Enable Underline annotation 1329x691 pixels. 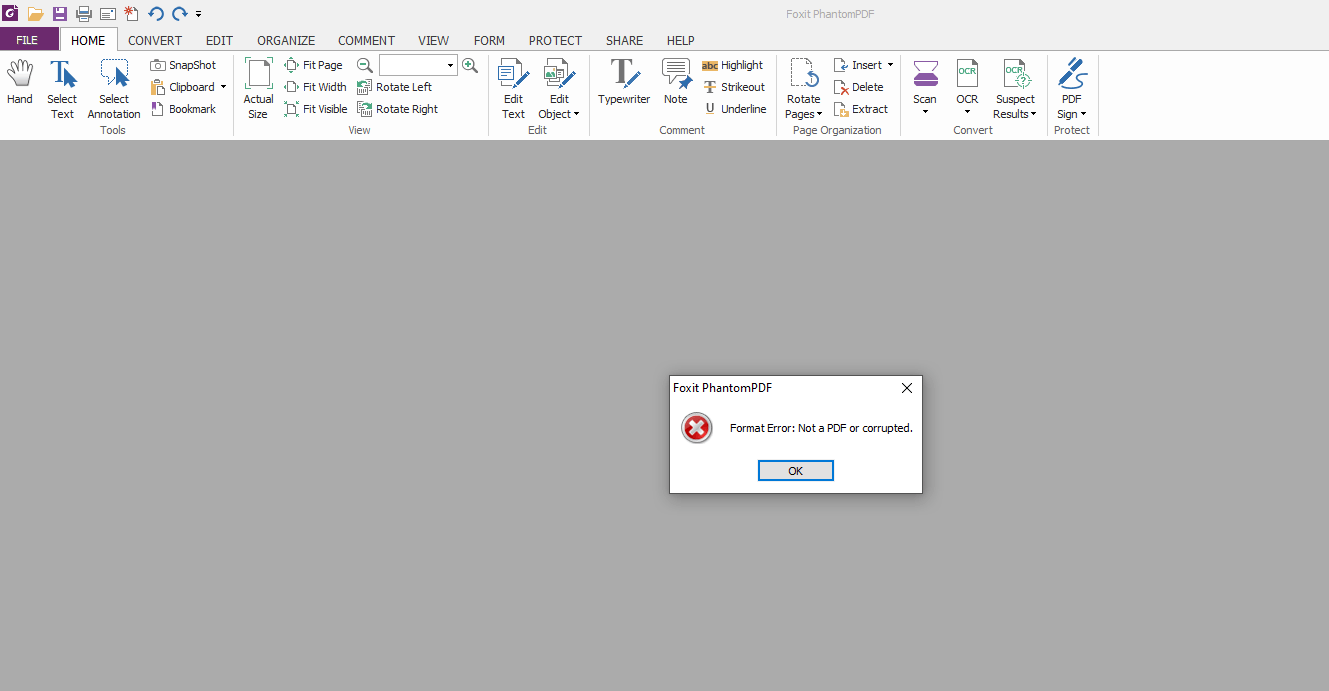[736, 108]
